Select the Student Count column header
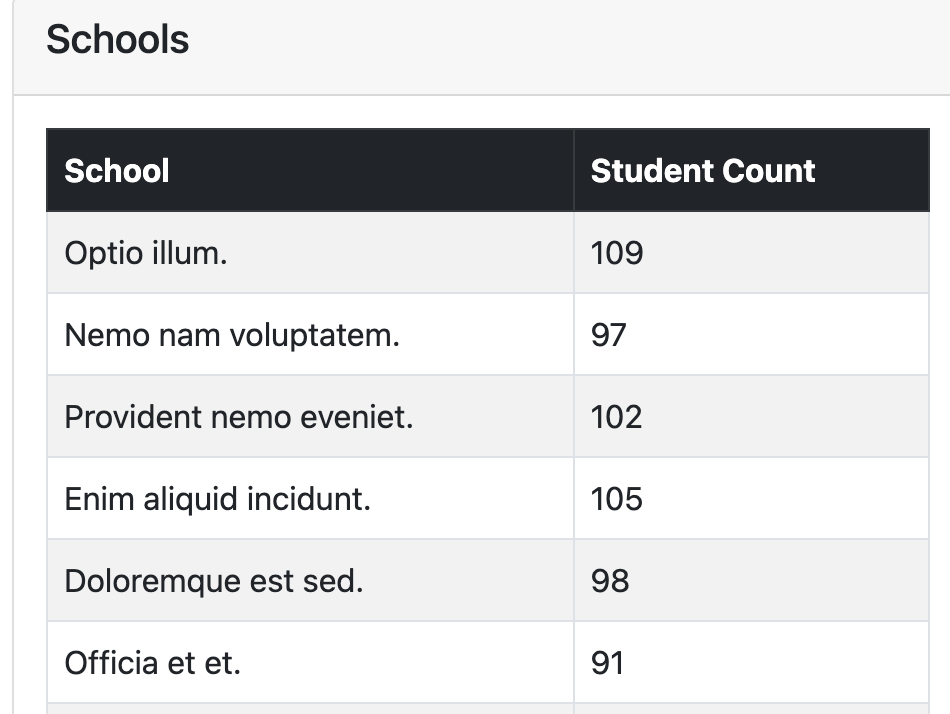950x714 pixels. click(x=752, y=170)
